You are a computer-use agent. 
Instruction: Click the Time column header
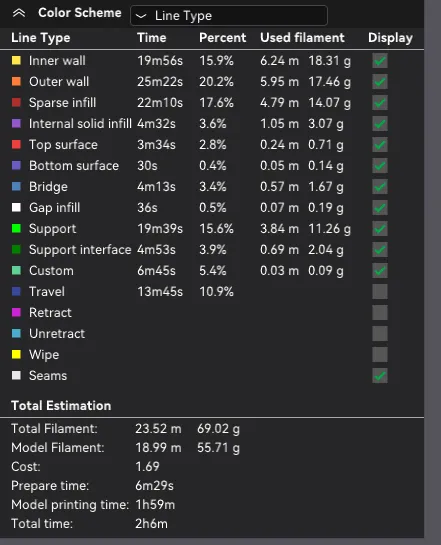[152, 38]
